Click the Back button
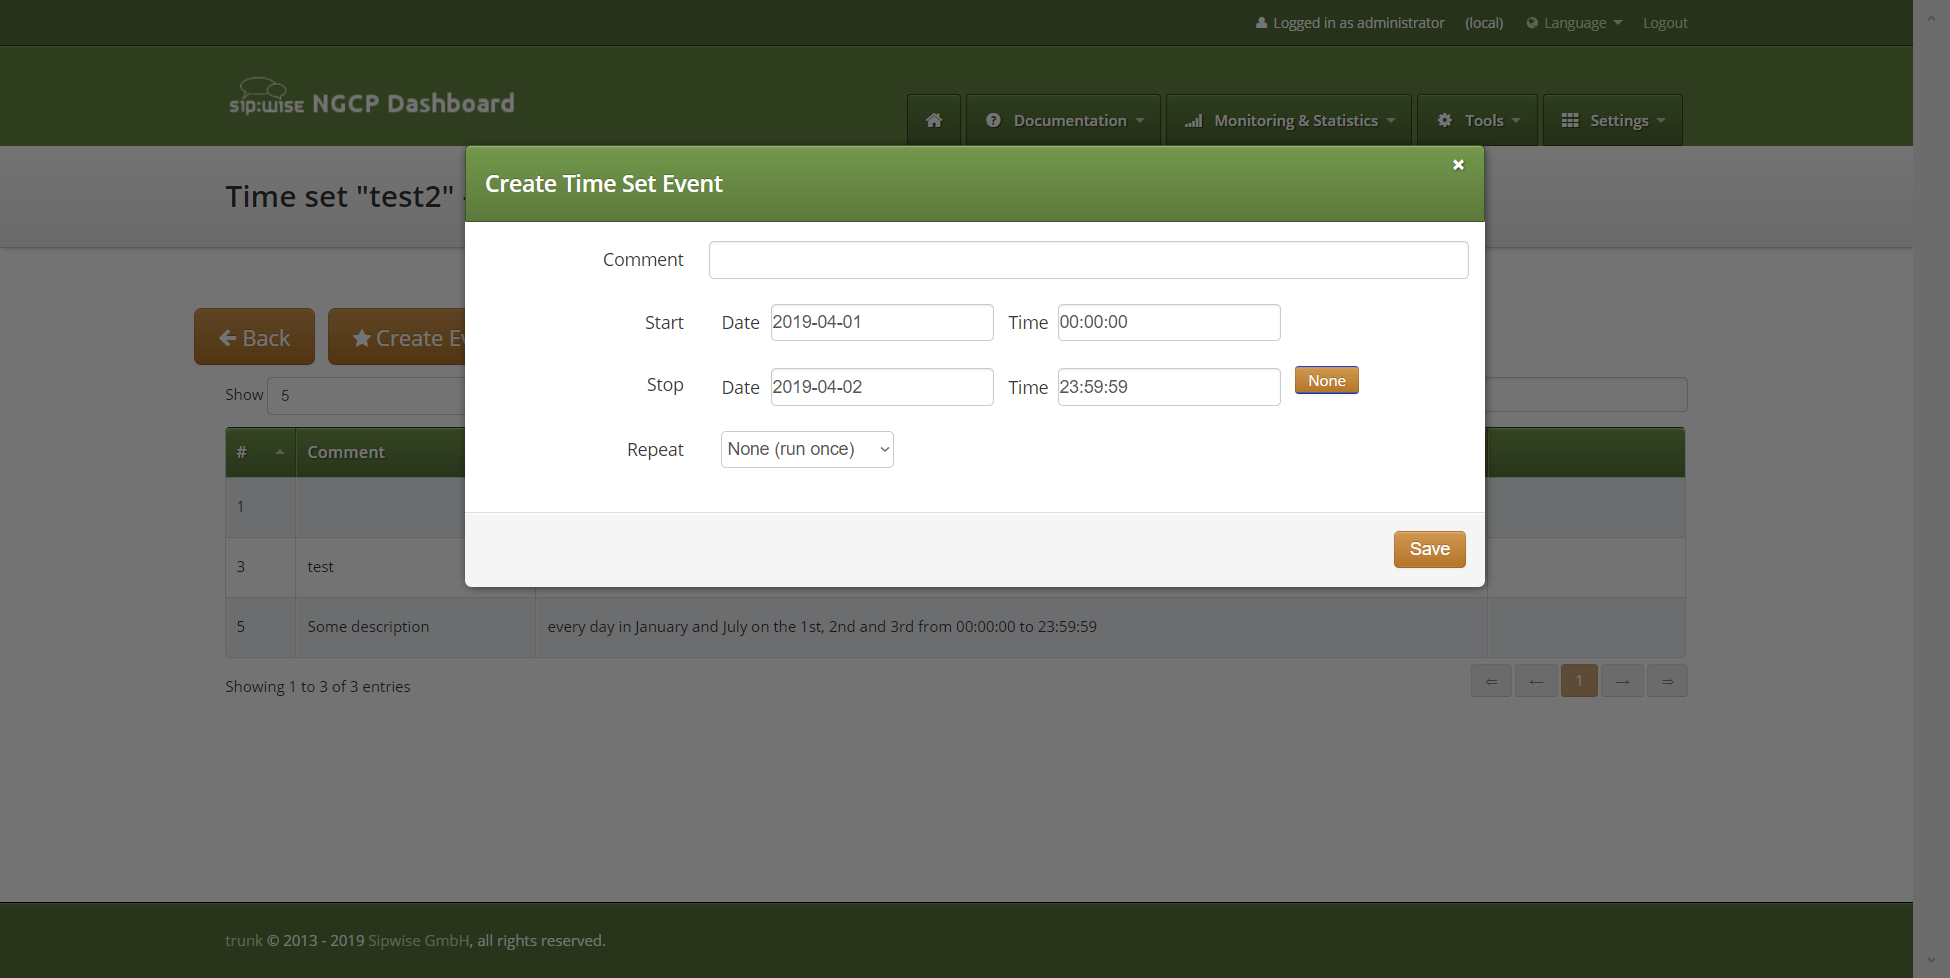This screenshot has height=978, width=1950. pos(254,337)
